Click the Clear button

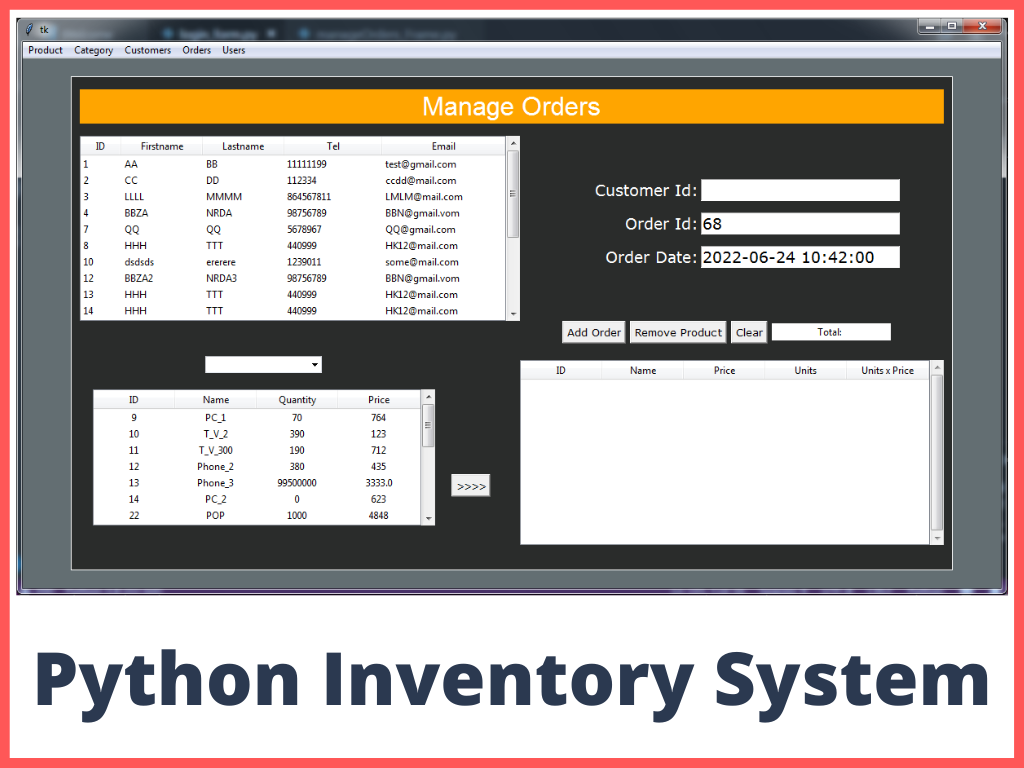pos(749,333)
